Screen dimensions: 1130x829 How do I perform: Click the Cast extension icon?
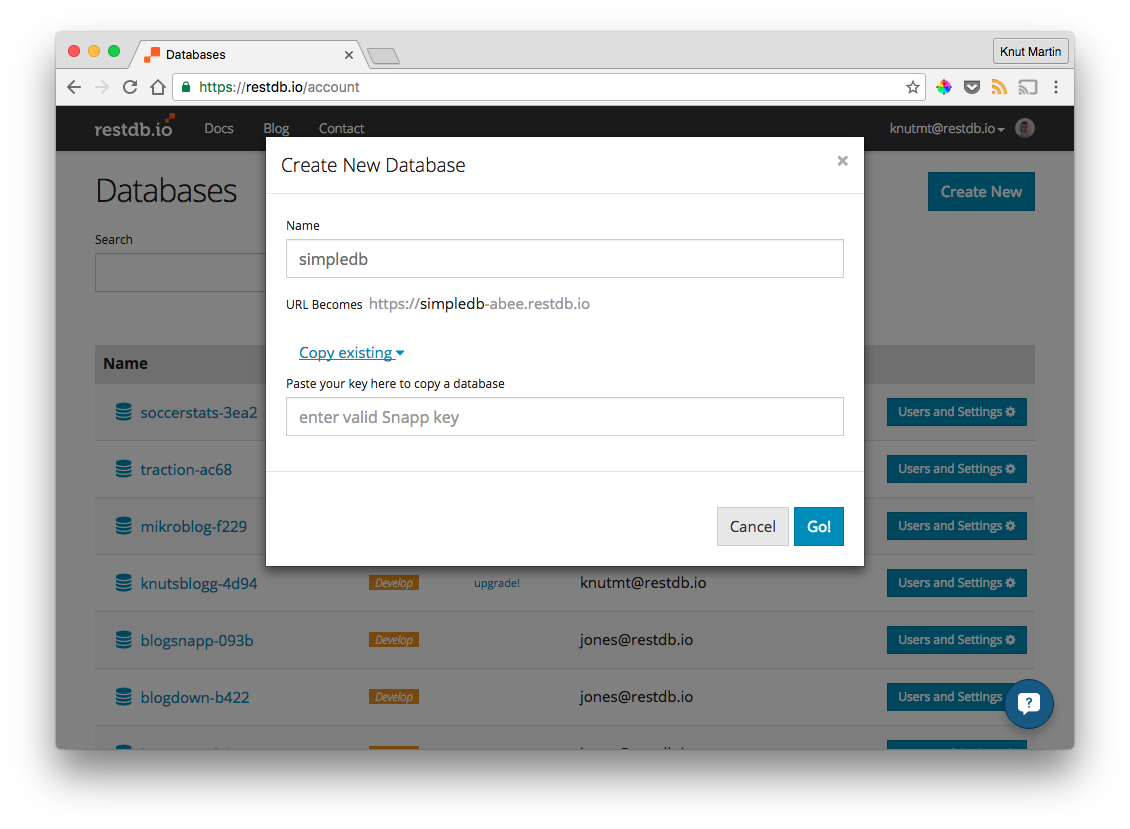pos(1027,87)
